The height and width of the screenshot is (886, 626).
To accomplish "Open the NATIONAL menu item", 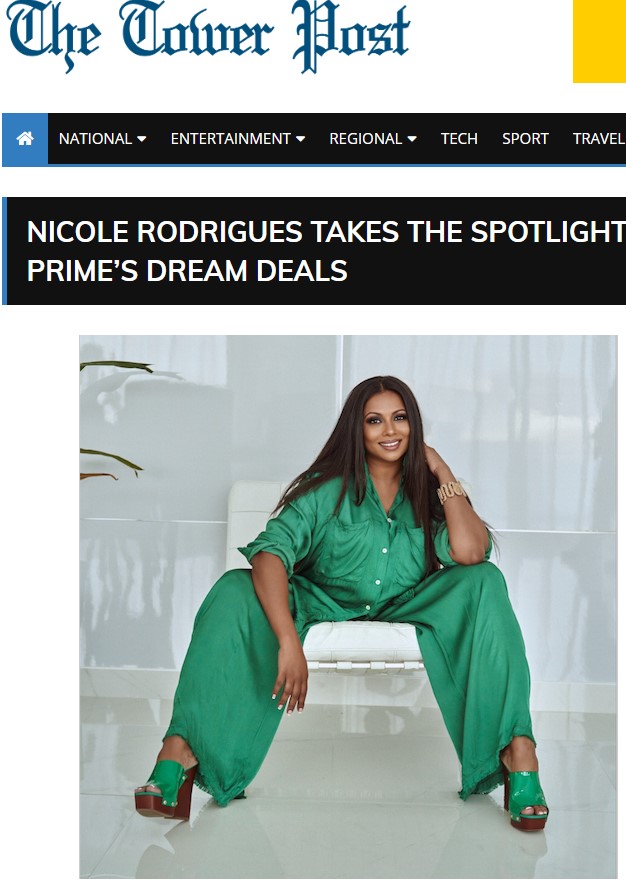I will pos(95,138).
